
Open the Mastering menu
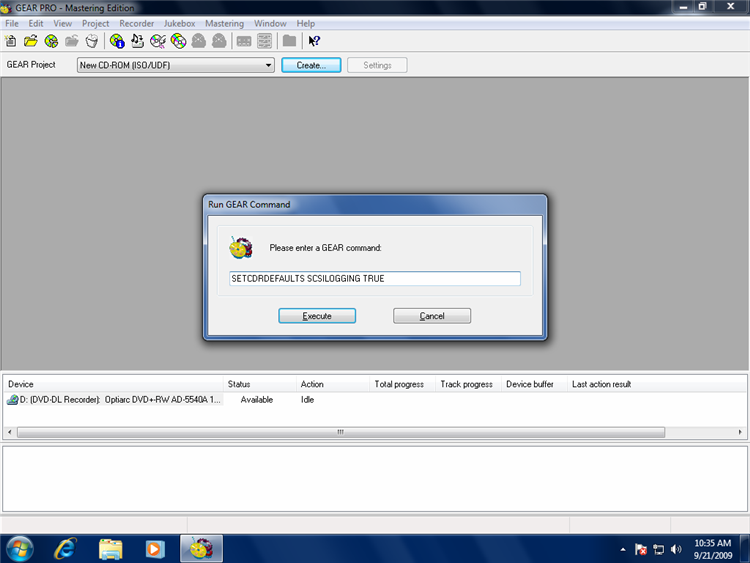point(224,23)
